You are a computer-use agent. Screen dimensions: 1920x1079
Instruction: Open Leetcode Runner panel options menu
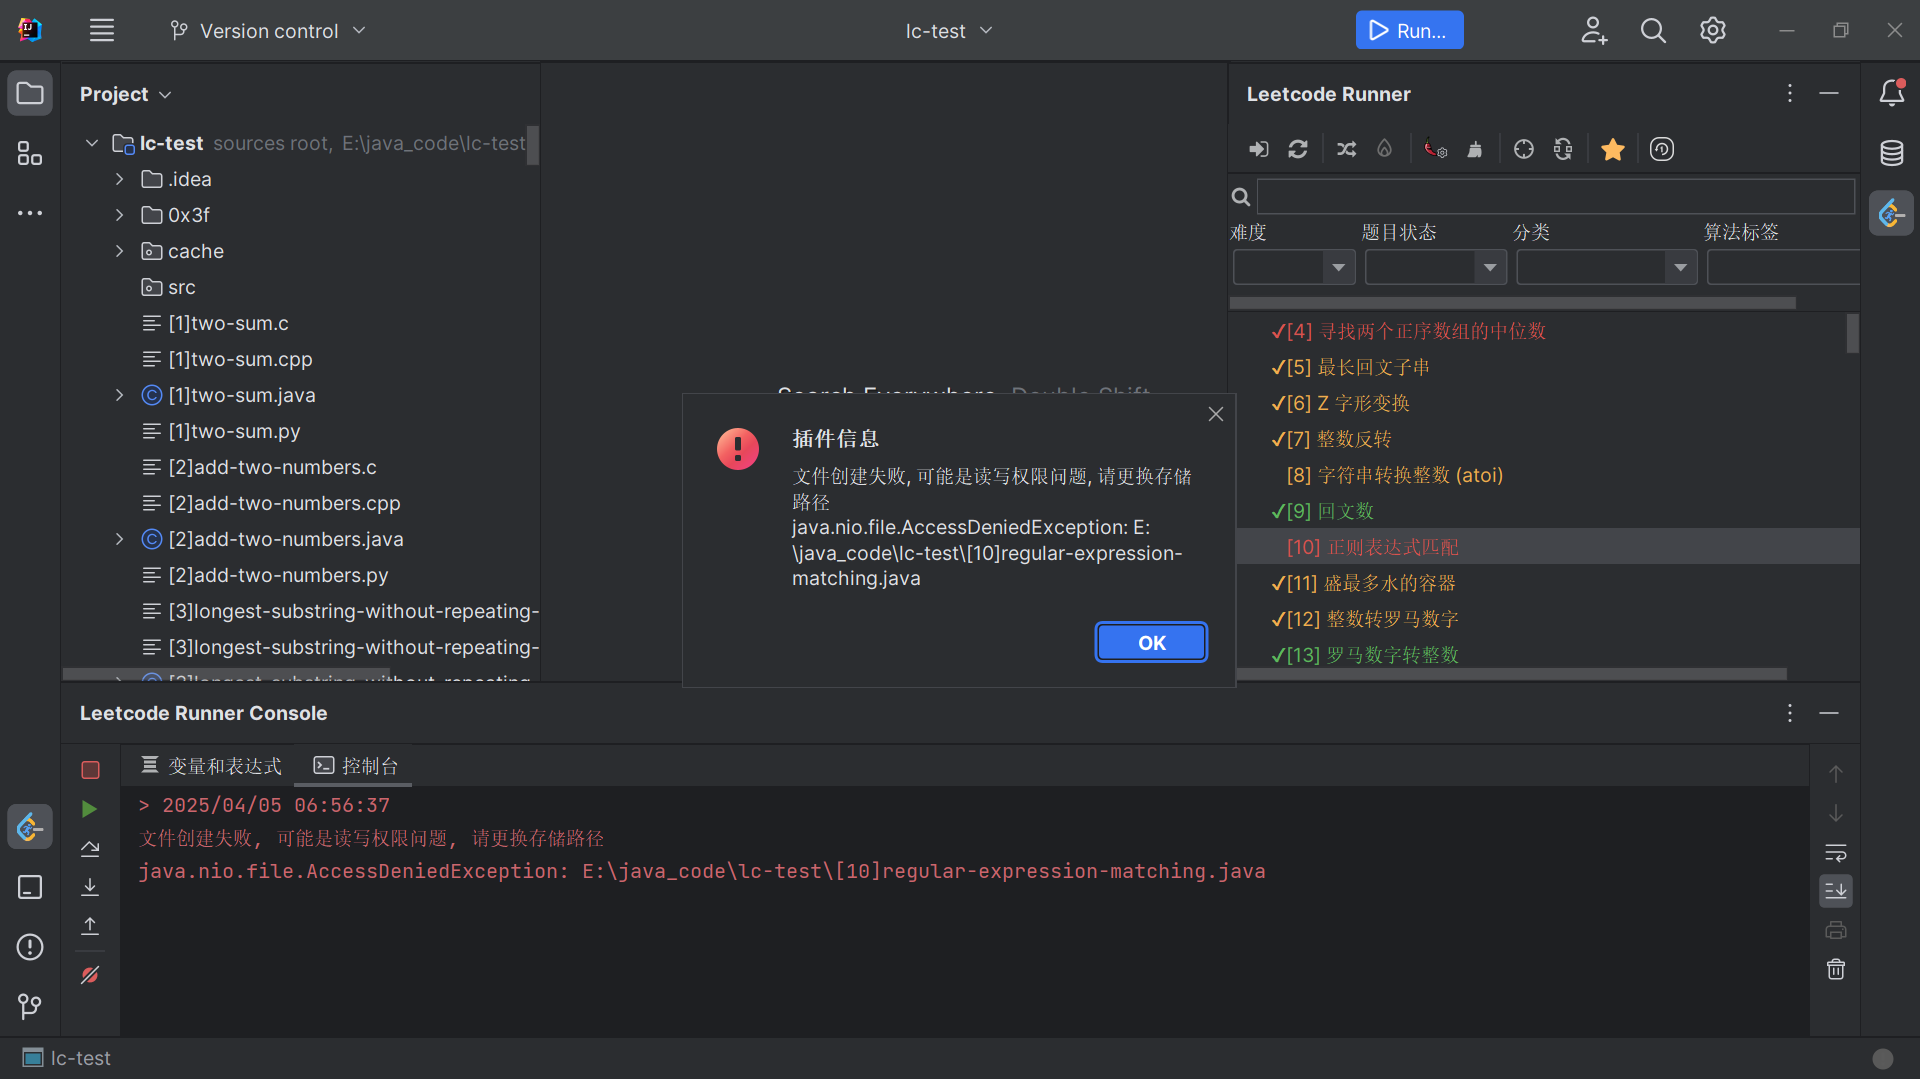(1789, 93)
